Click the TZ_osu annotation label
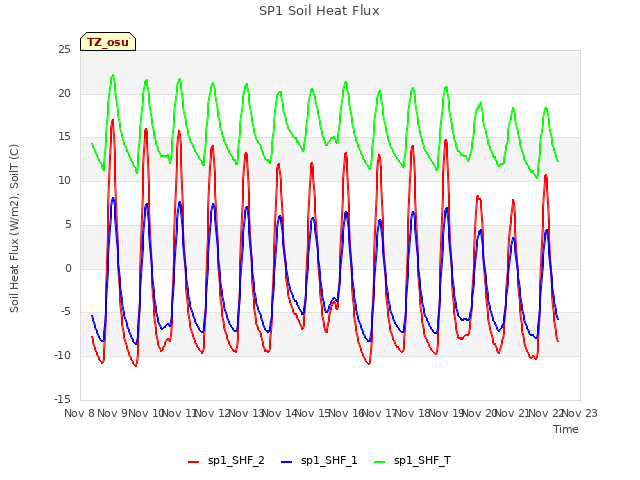 tap(108, 42)
